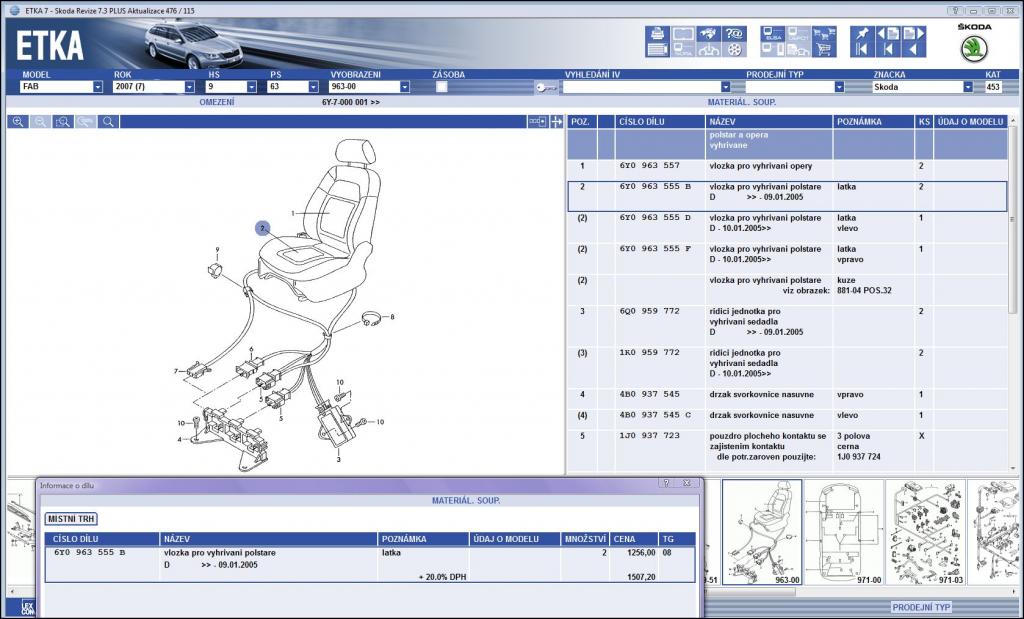Click the illustration layout toggle icon

[x=537, y=122]
